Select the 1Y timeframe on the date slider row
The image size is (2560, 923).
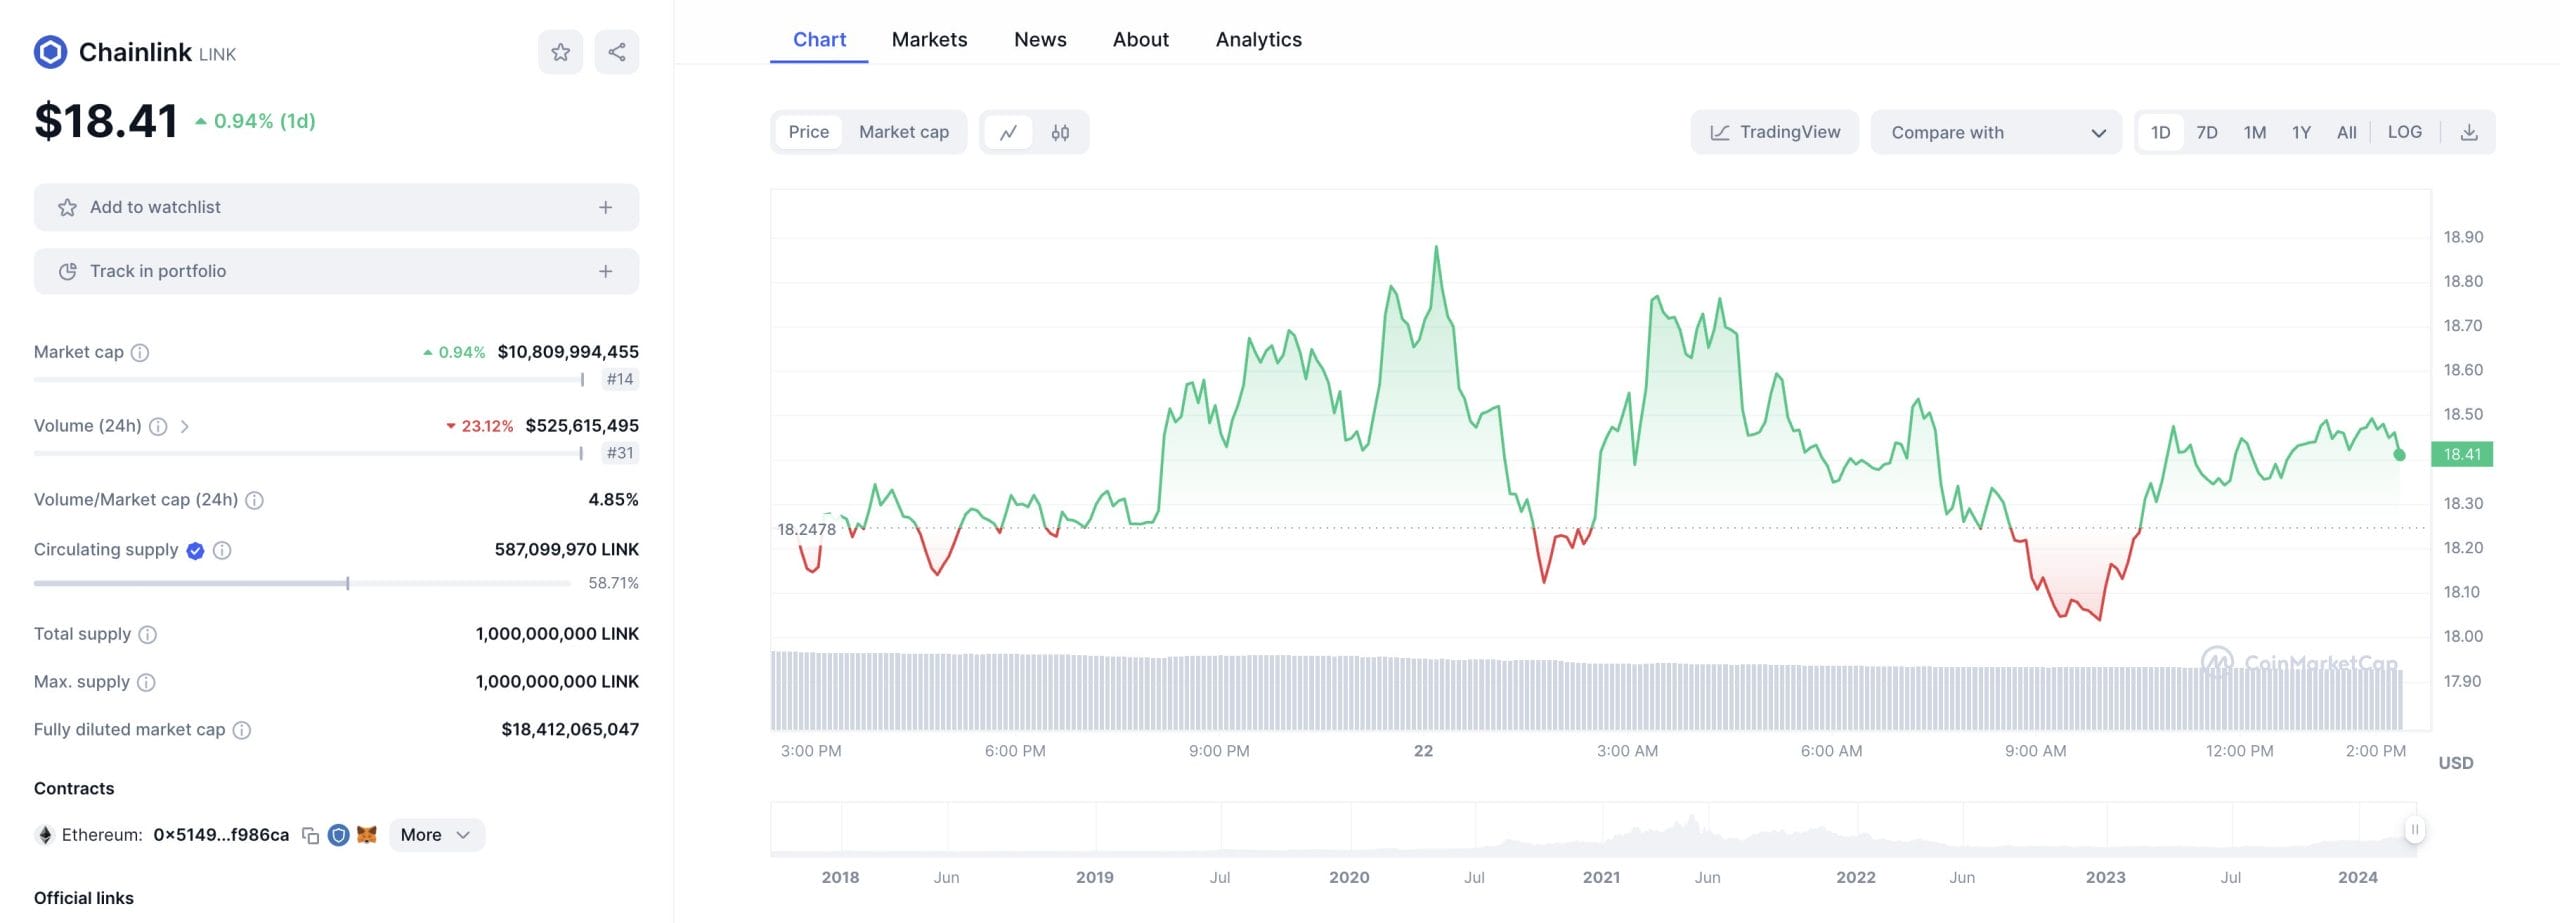(x=2300, y=131)
